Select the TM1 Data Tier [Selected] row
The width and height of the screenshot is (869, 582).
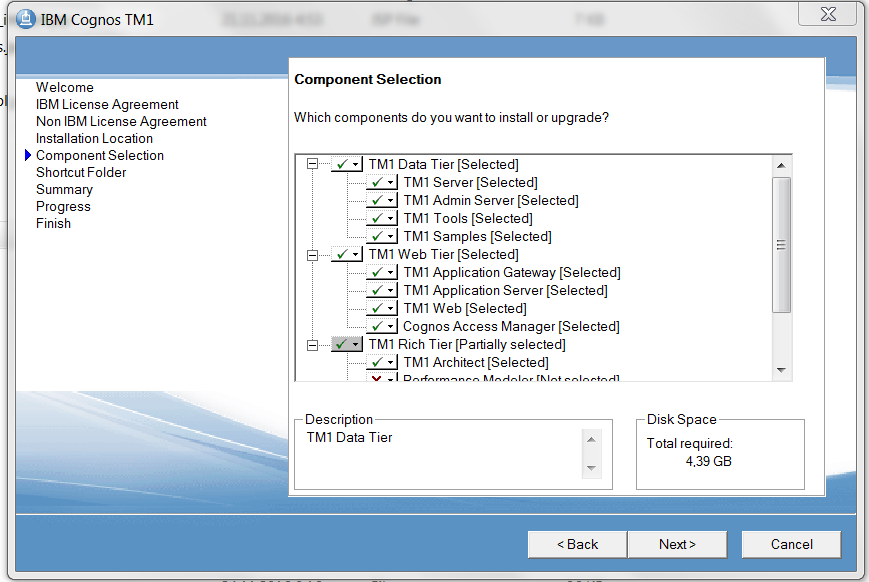[x=444, y=165]
